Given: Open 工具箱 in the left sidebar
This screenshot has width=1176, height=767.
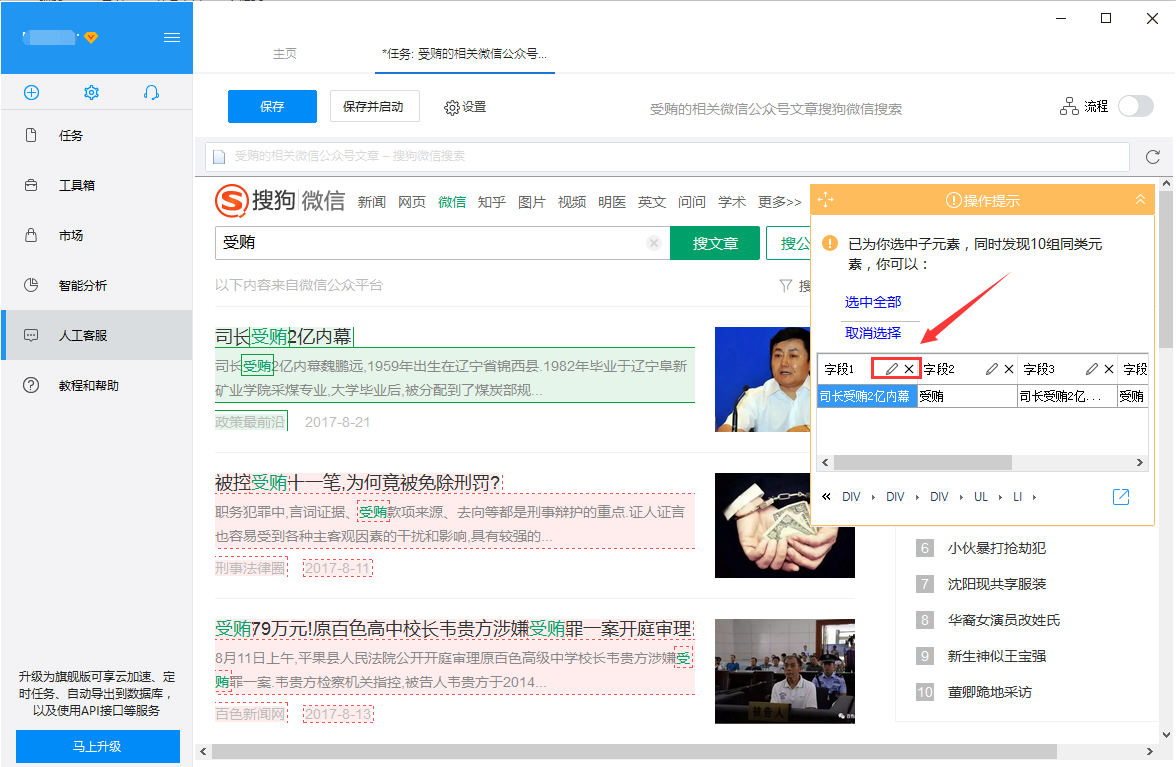Looking at the screenshot, I should click(x=76, y=185).
